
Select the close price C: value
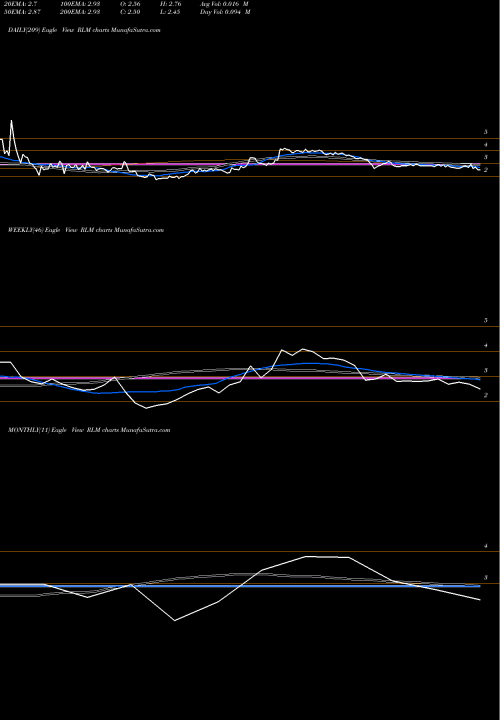coord(130,12)
